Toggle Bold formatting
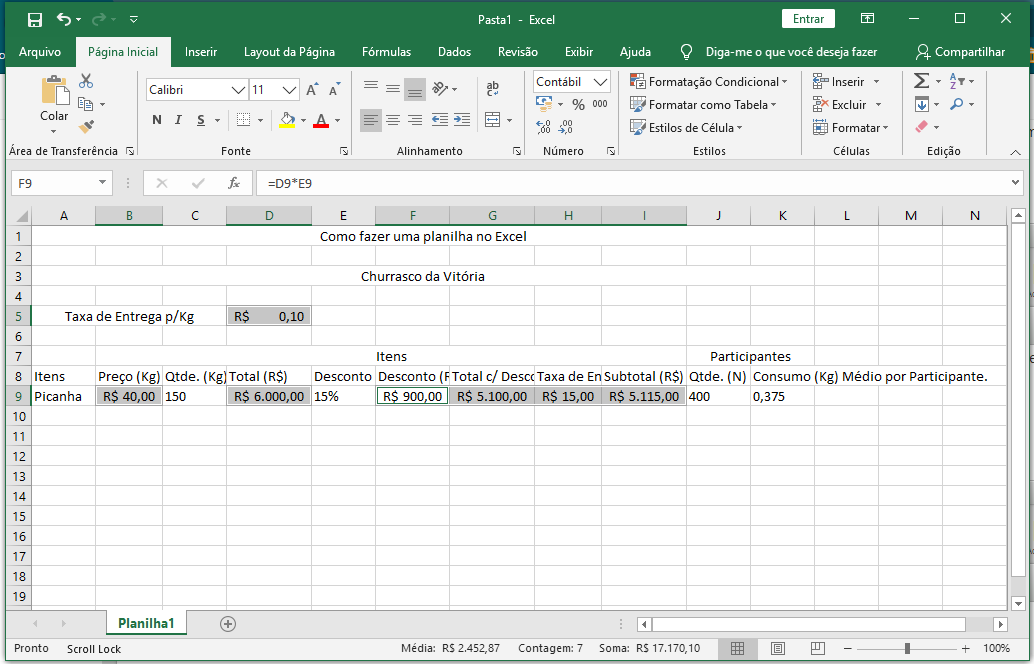 [x=157, y=120]
